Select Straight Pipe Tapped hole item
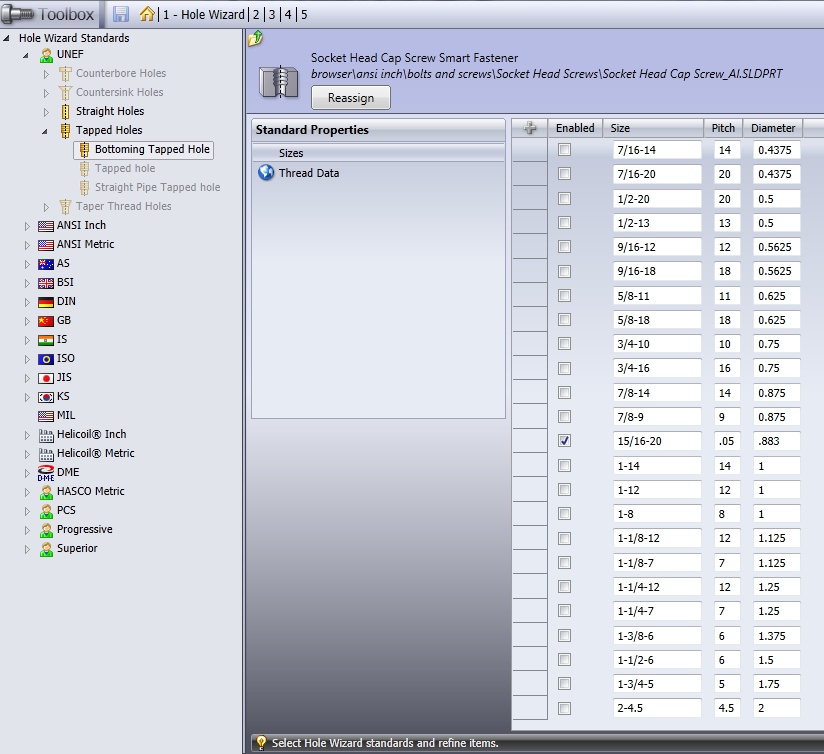Viewport: 824px width, 754px height. click(x=157, y=187)
